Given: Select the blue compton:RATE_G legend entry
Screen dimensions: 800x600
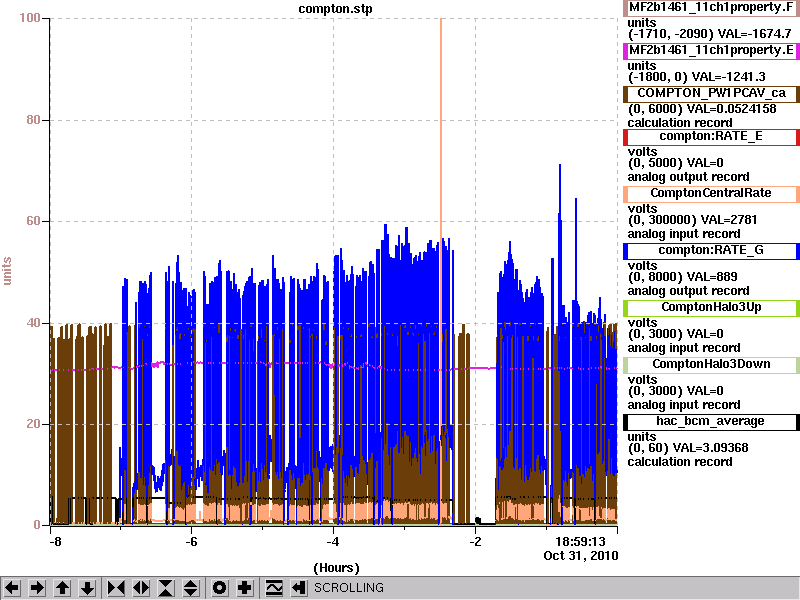Looking at the screenshot, I should 711,251.
